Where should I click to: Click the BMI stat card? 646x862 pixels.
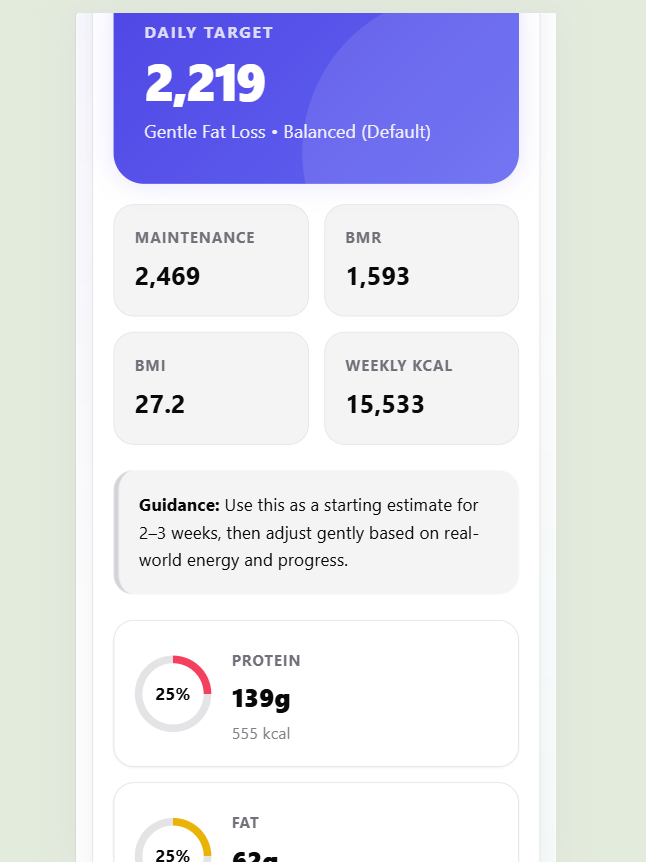(211, 387)
